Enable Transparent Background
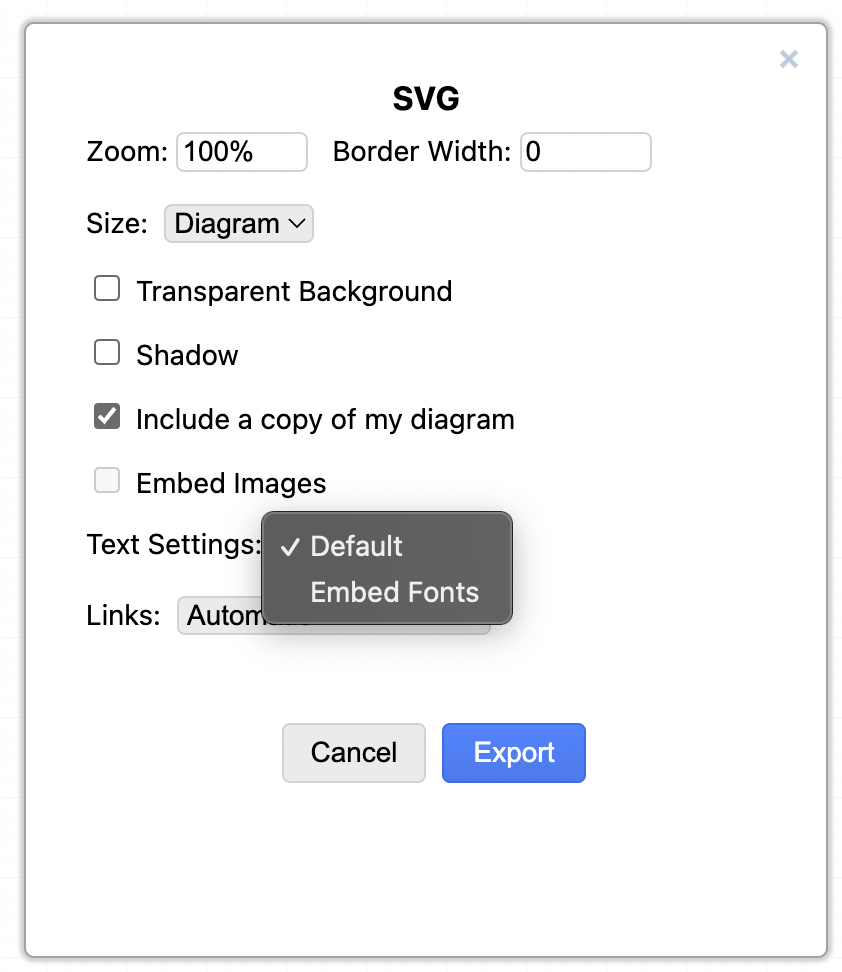Screen dimensions: 842x972 (107, 288)
